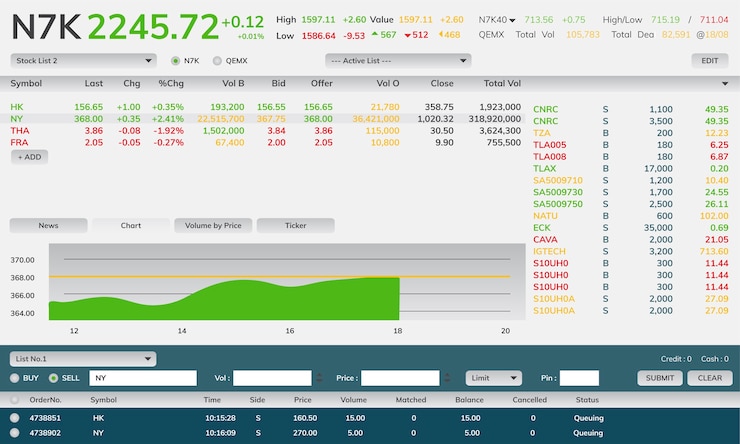Screen dimensions: 740x444
Task: Click the N7K index value 2245.72
Action: pos(153,26)
